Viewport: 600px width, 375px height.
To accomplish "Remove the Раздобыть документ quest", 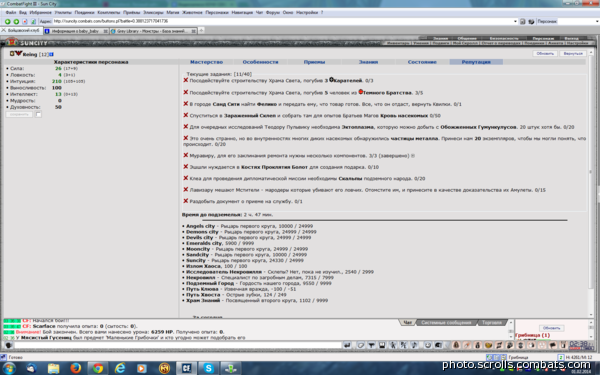I will 186,201.
